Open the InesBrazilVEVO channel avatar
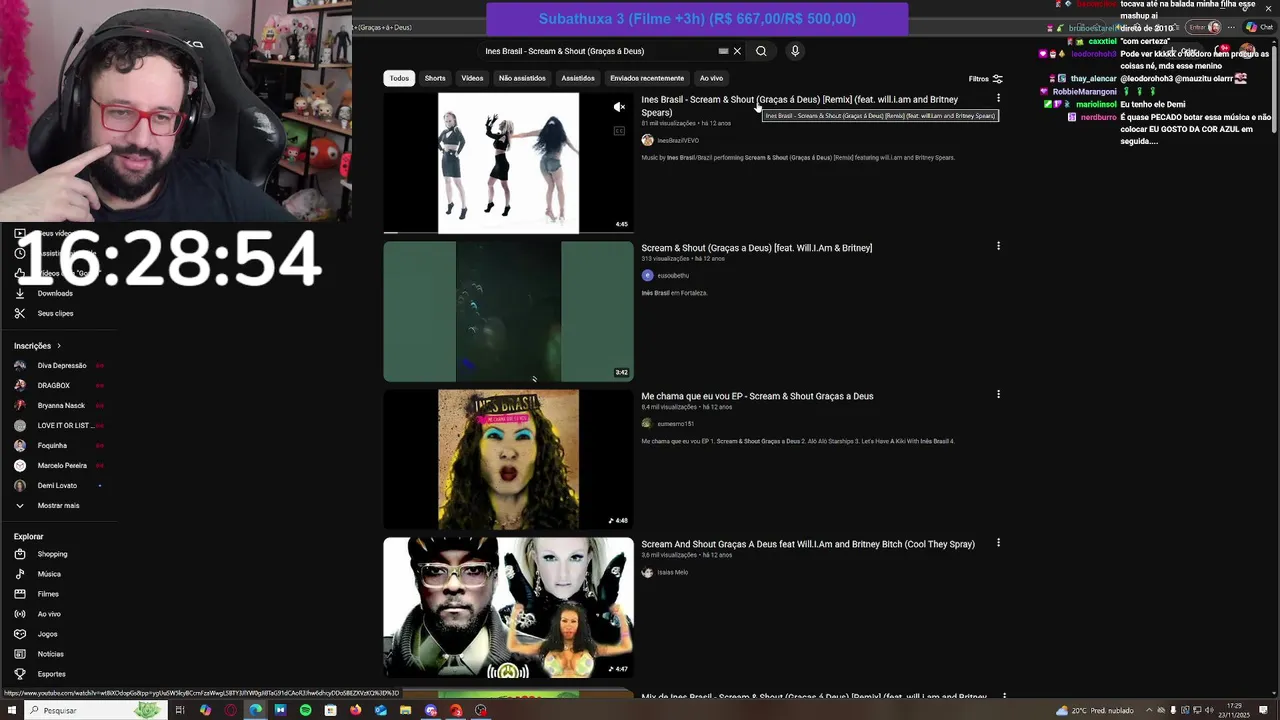Viewport: 1280px width, 720px height. click(x=647, y=140)
